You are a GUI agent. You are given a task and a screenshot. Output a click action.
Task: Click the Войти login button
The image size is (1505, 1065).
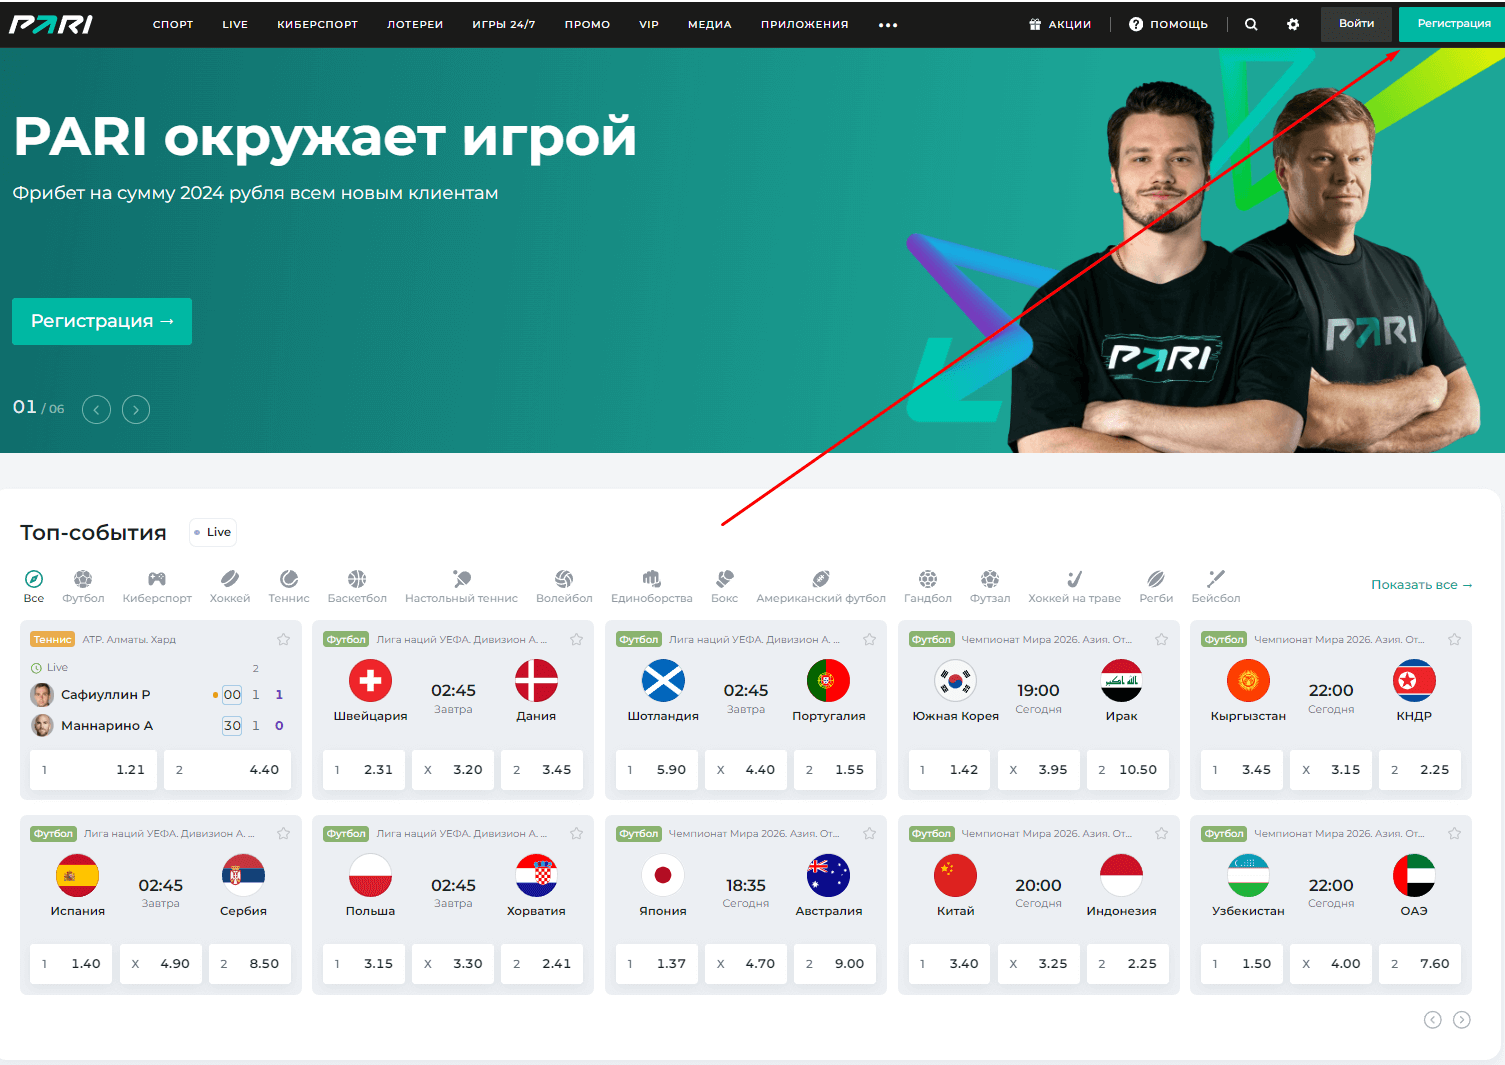(x=1356, y=24)
